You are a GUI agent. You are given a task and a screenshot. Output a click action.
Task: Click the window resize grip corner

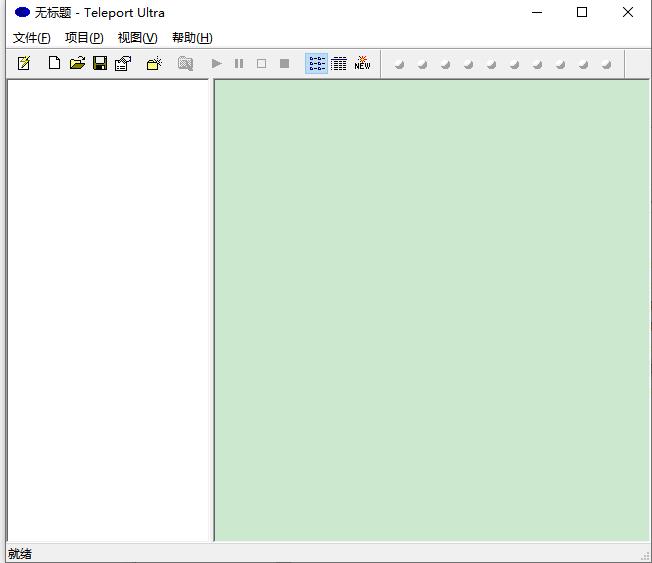(x=645, y=556)
